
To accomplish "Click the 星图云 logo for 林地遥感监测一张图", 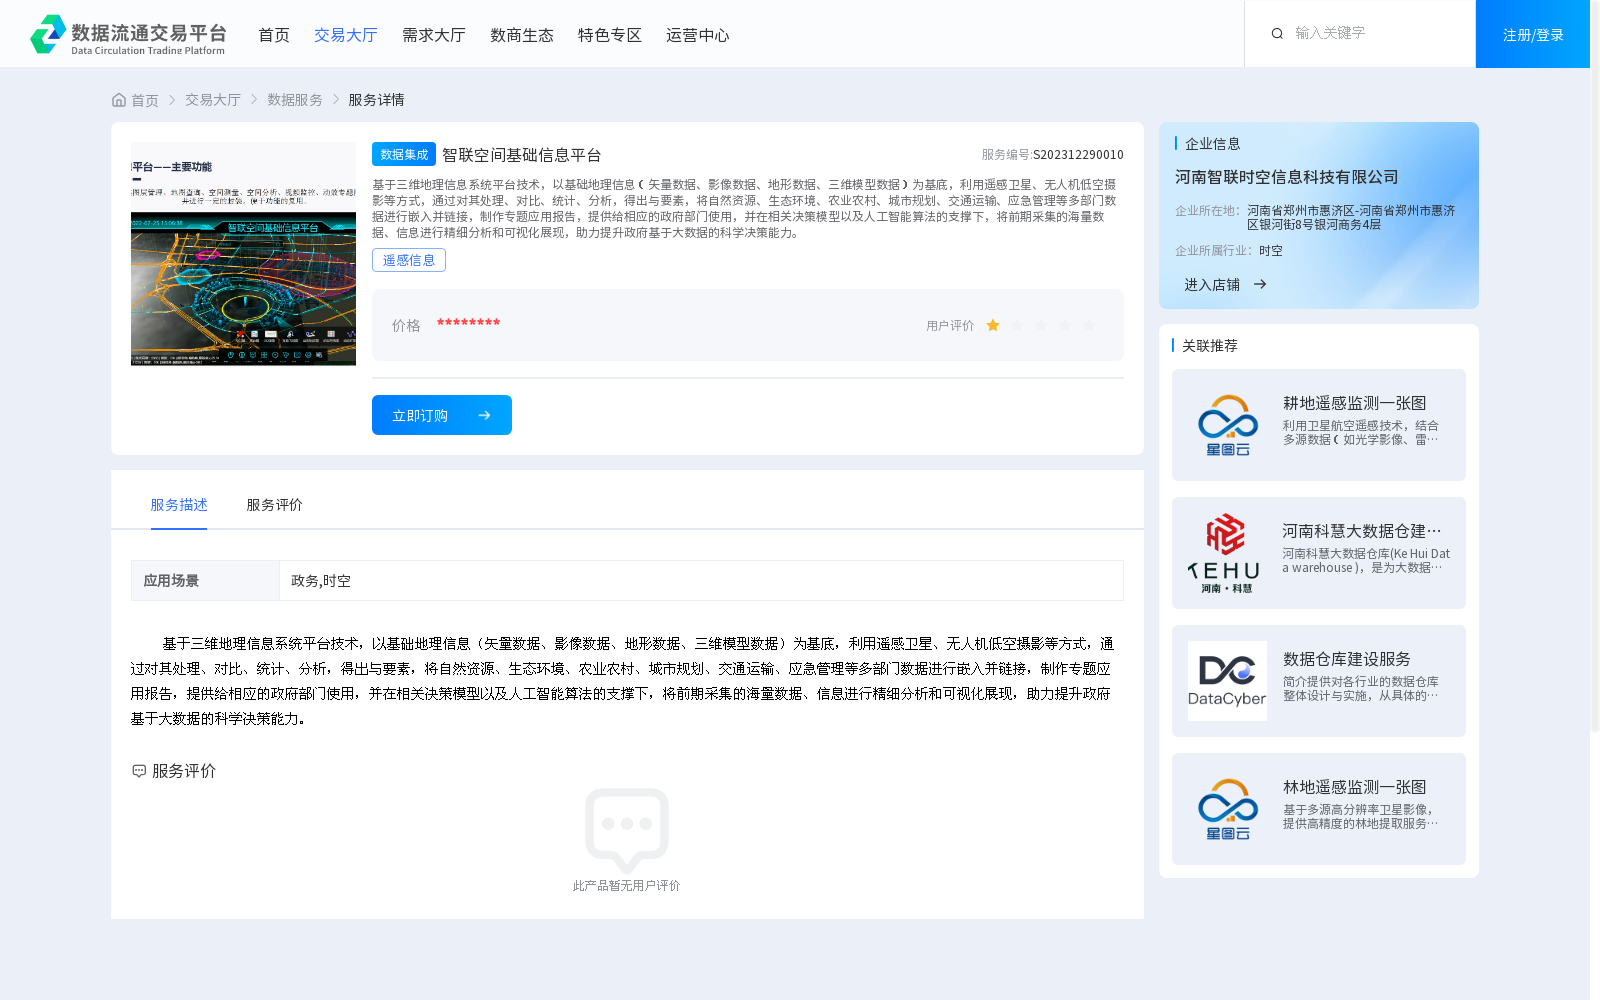I will point(1227,809).
